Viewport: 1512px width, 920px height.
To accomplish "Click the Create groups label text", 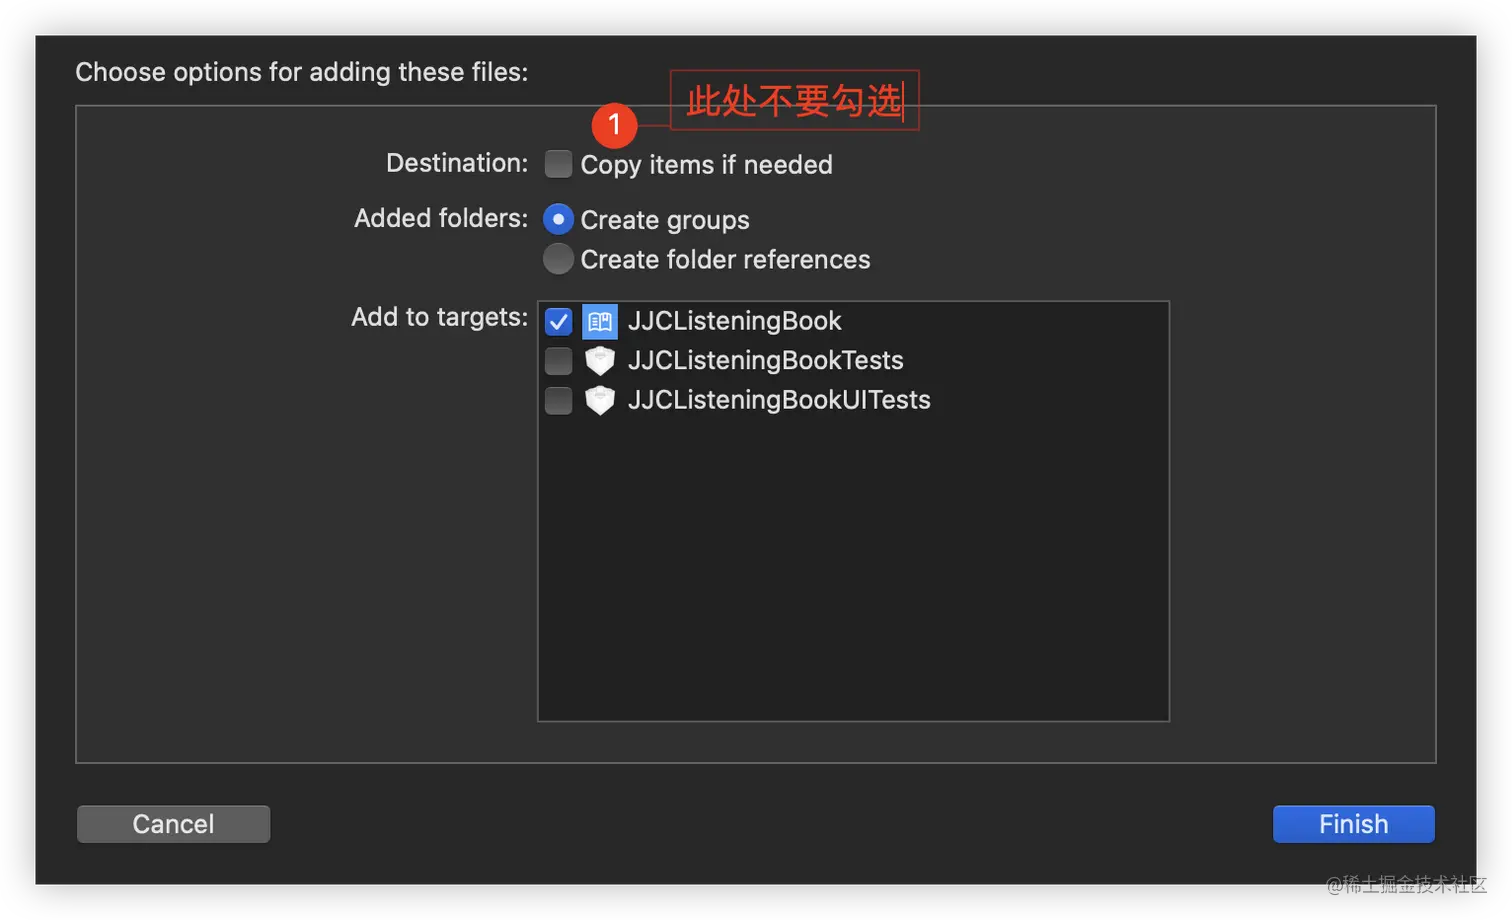I will pyautogui.click(x=665, y=220).
